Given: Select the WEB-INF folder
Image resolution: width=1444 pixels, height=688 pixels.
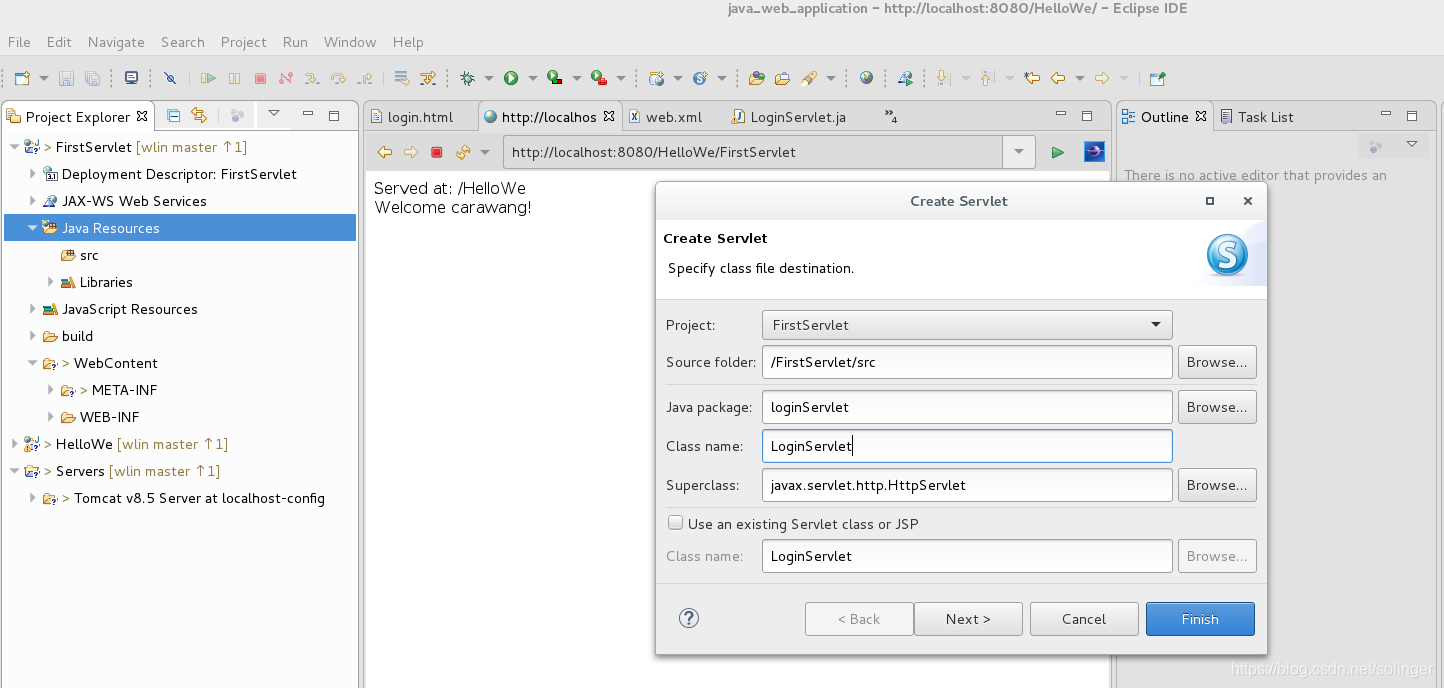Looking at the screenshot, I should pos(109,417).
